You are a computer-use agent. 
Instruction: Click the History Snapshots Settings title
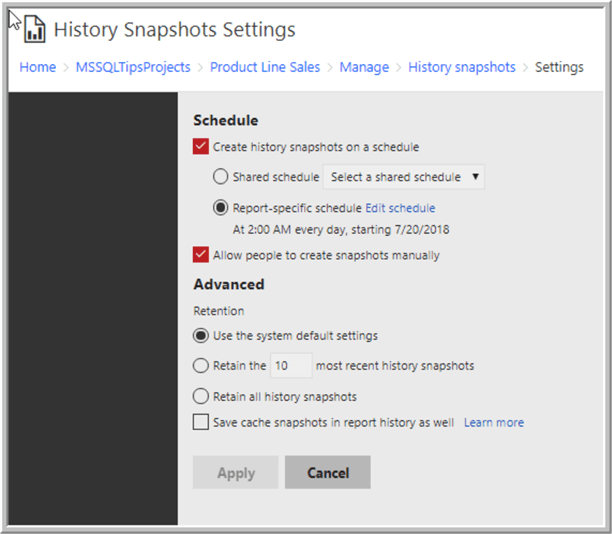tap(174, 30)
